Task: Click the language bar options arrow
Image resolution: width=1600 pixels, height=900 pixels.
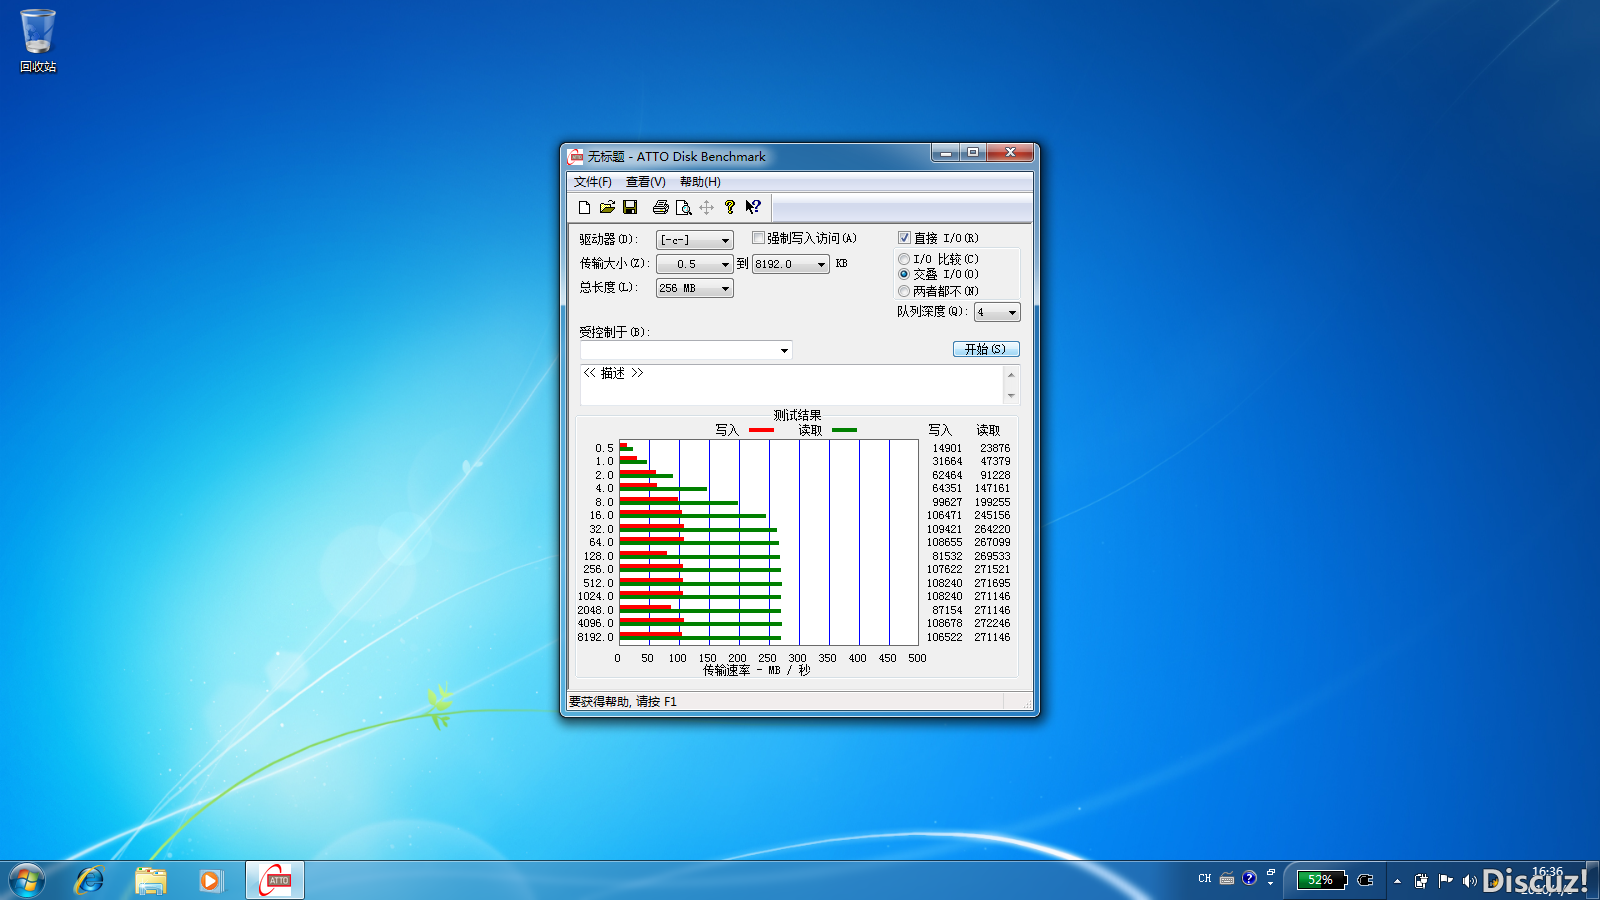Action: (x=1271, y=884)
